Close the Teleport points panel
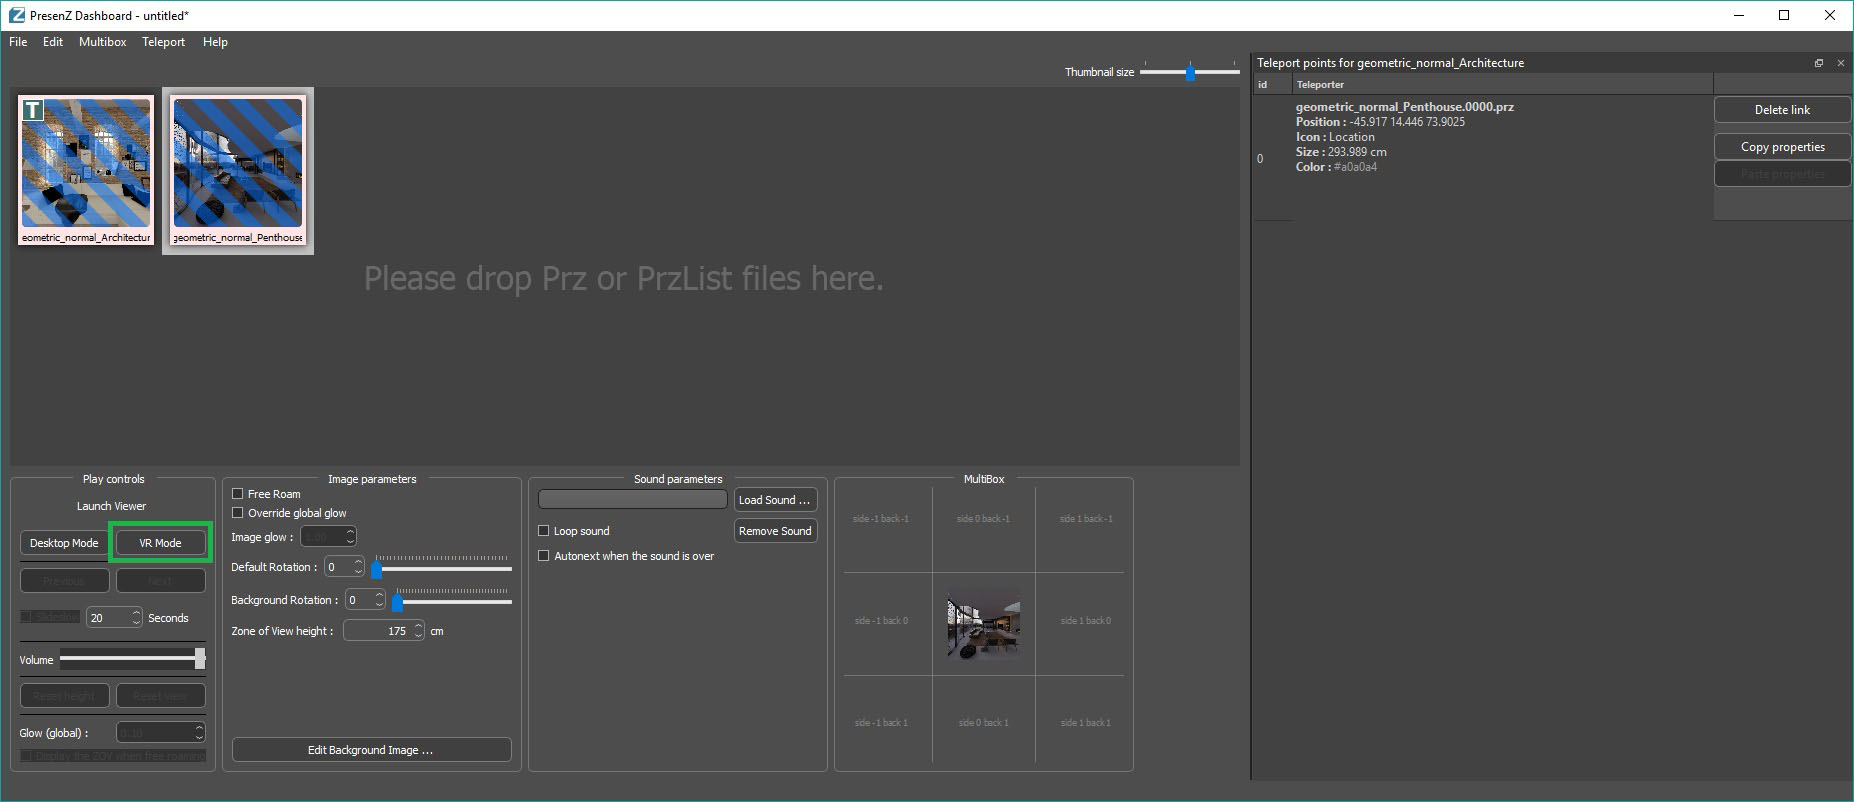This screenshot has height=802, width=1854. click(x=1841, y=63)
